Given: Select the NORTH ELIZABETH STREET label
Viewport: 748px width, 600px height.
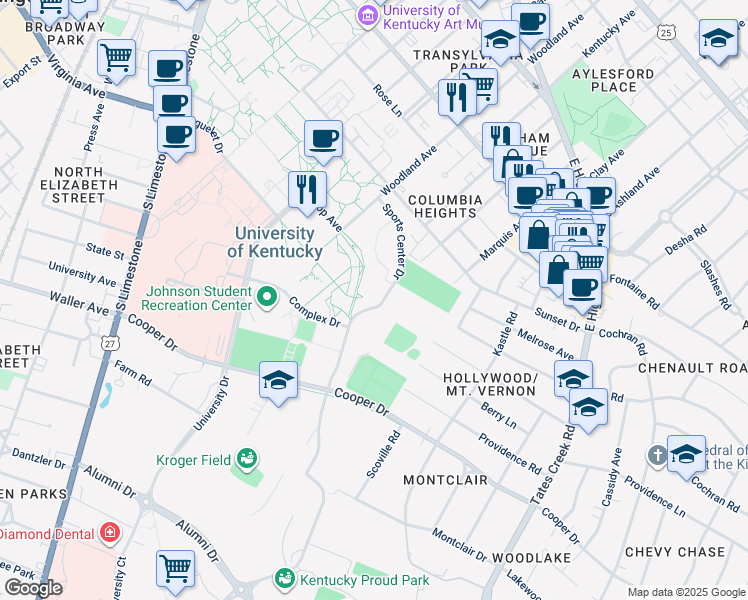Looking at the screenshot, I should tap(79, 185).
